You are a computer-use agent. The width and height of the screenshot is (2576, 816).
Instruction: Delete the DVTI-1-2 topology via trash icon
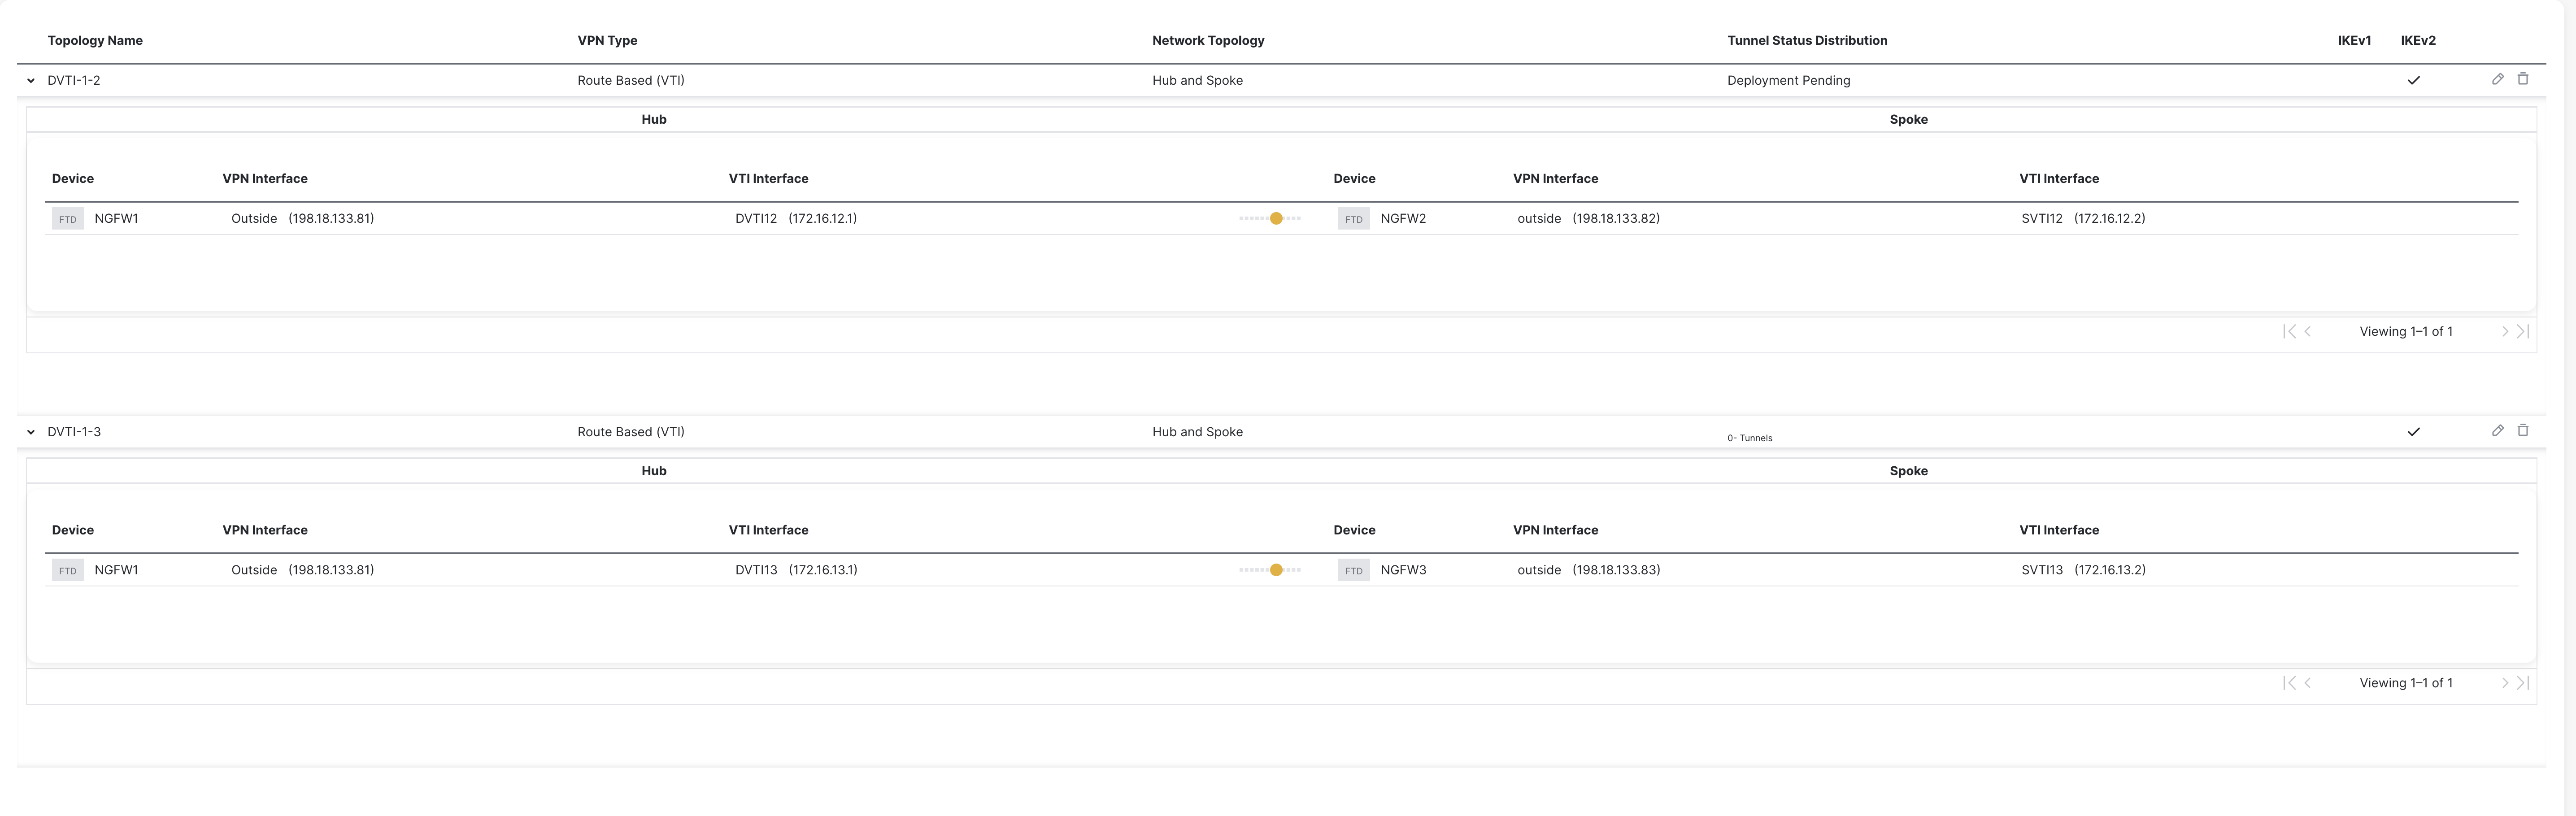[2523, 79]
